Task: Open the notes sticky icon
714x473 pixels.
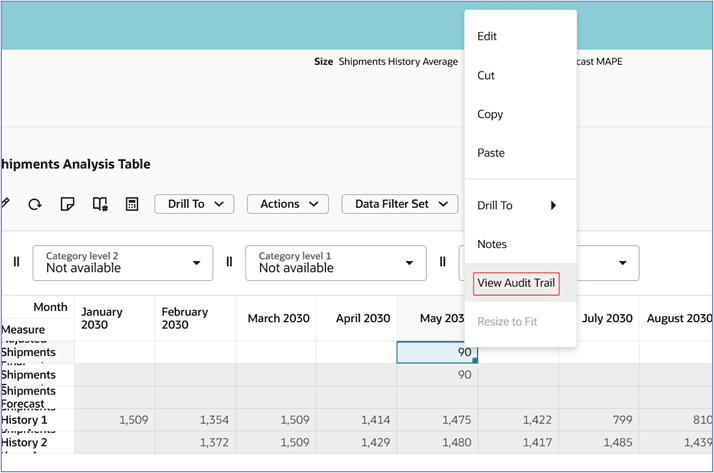Action: pyautogui.click(x=67, y=204)
